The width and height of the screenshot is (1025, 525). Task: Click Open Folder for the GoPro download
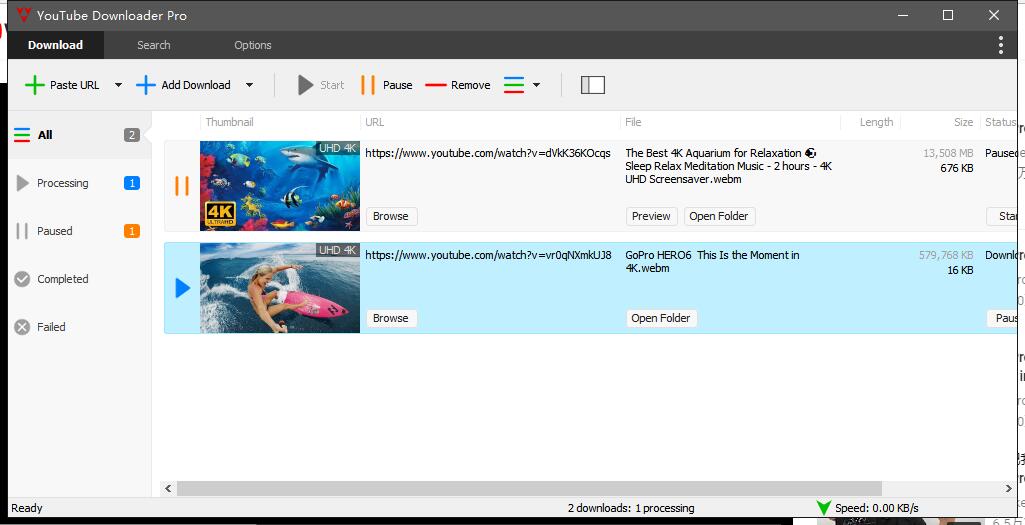[662, 318]
